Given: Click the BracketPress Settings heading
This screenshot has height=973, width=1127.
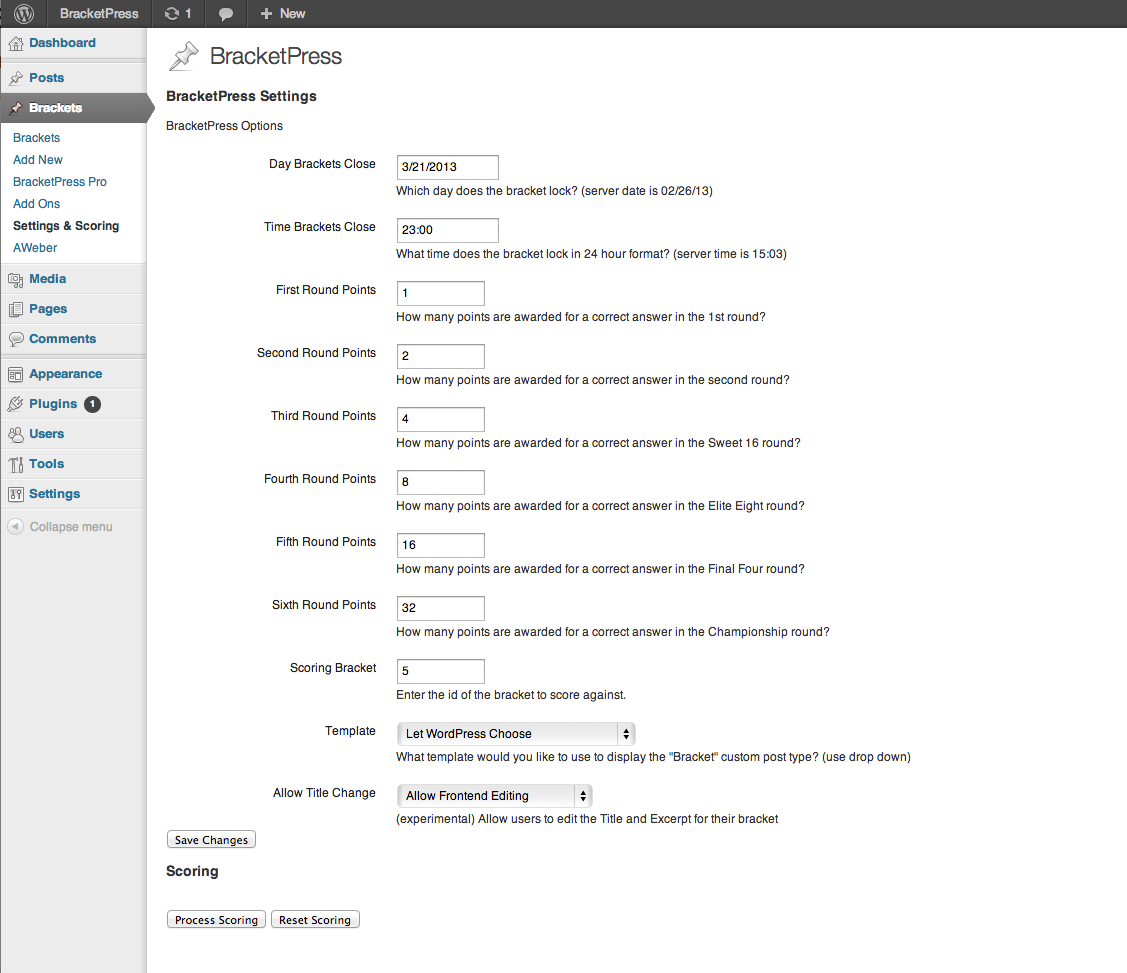Looking at the screenshot, I should tap(242, 96).
